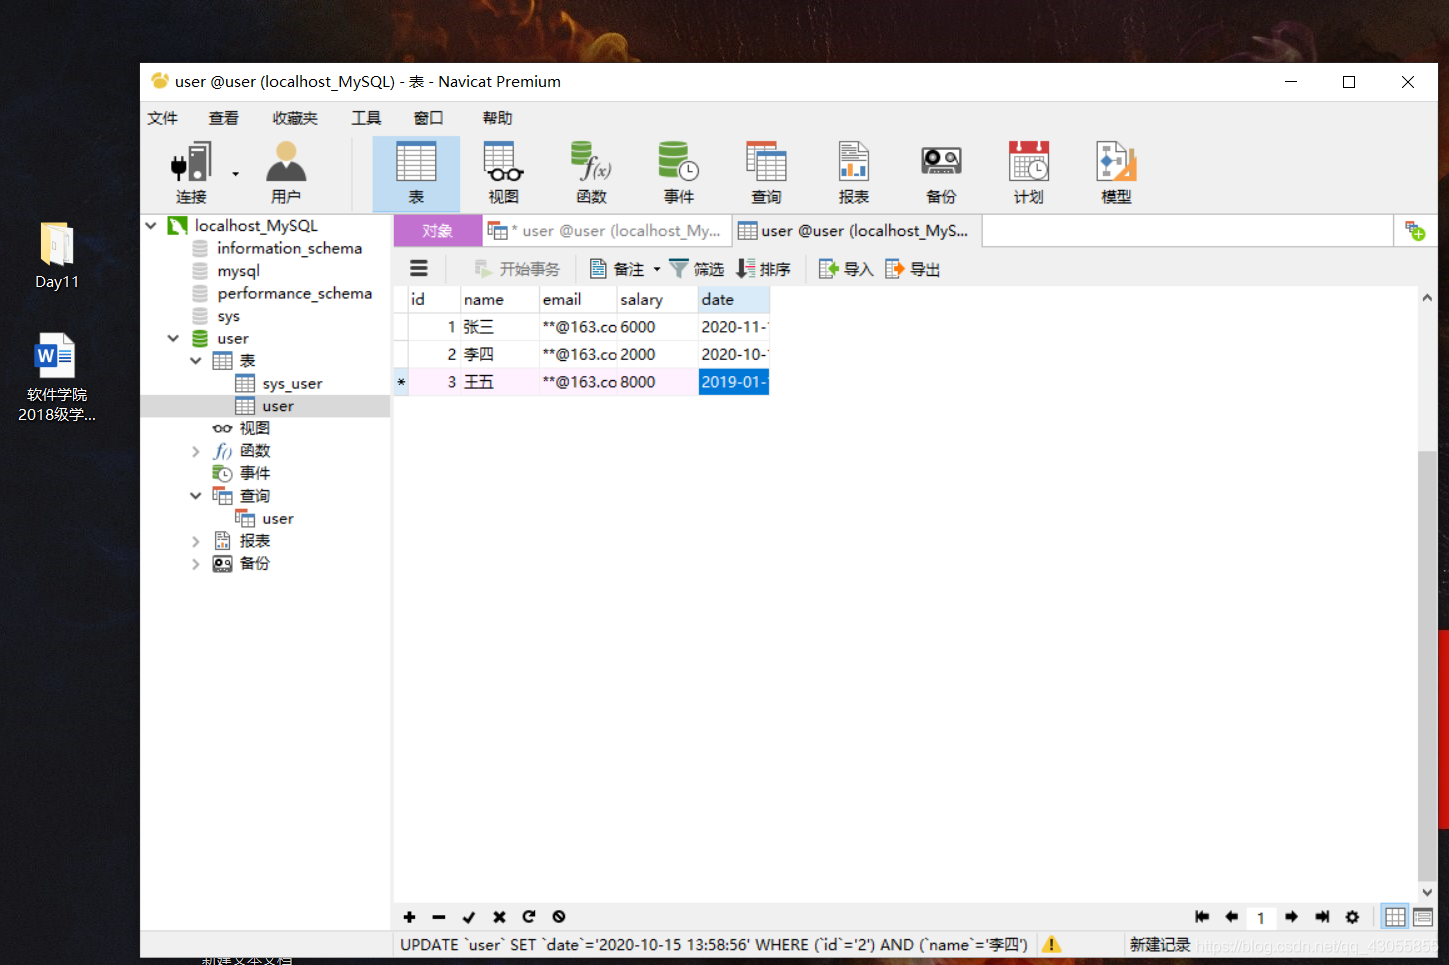Go to next record arrow
Image resolution: width=1449 pixels, height=965 pixels.
[x=1291, y=916]
